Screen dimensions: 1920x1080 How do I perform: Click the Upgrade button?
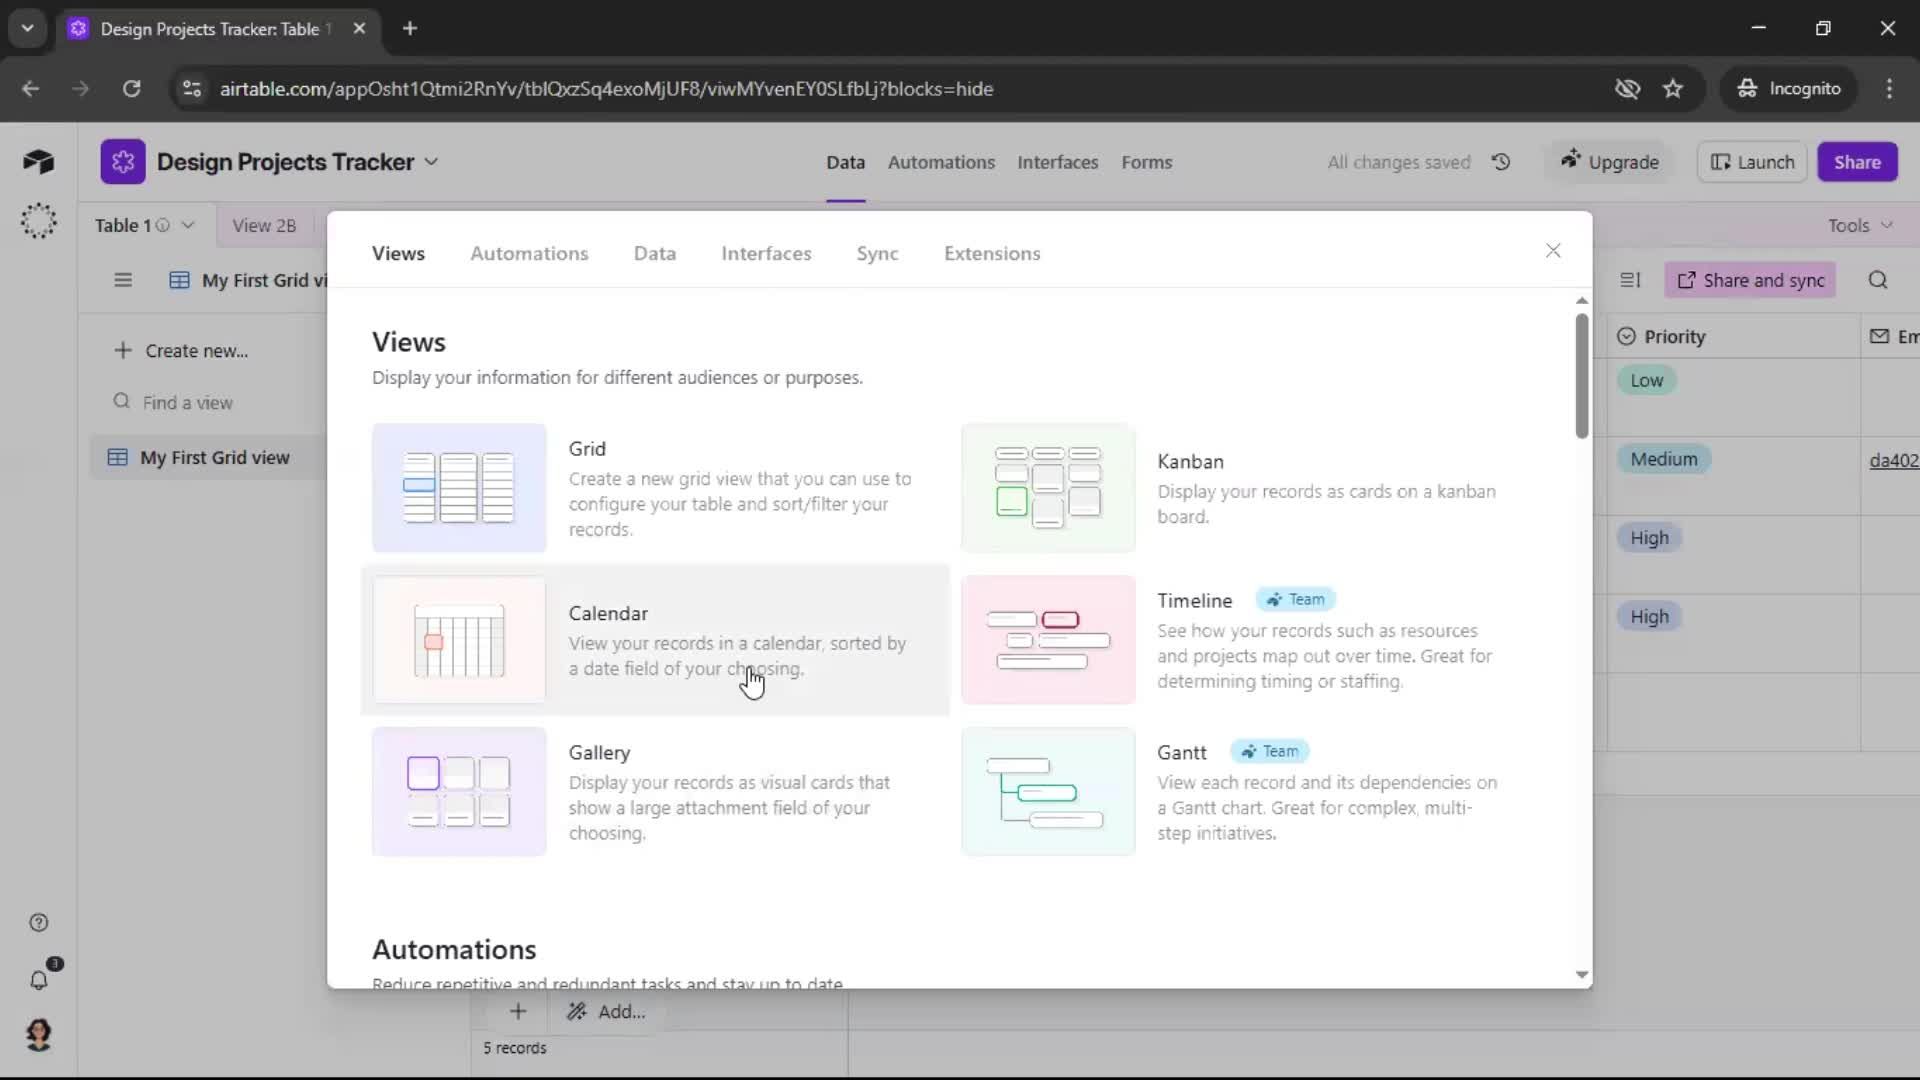click(1610, 162)
